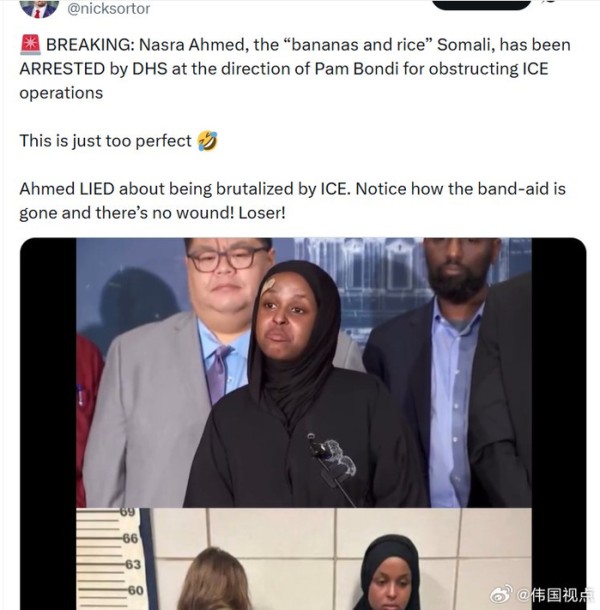Screen dimensions: 600x610
Task: Open the lower mugshot photo
Action: (304, 559)
